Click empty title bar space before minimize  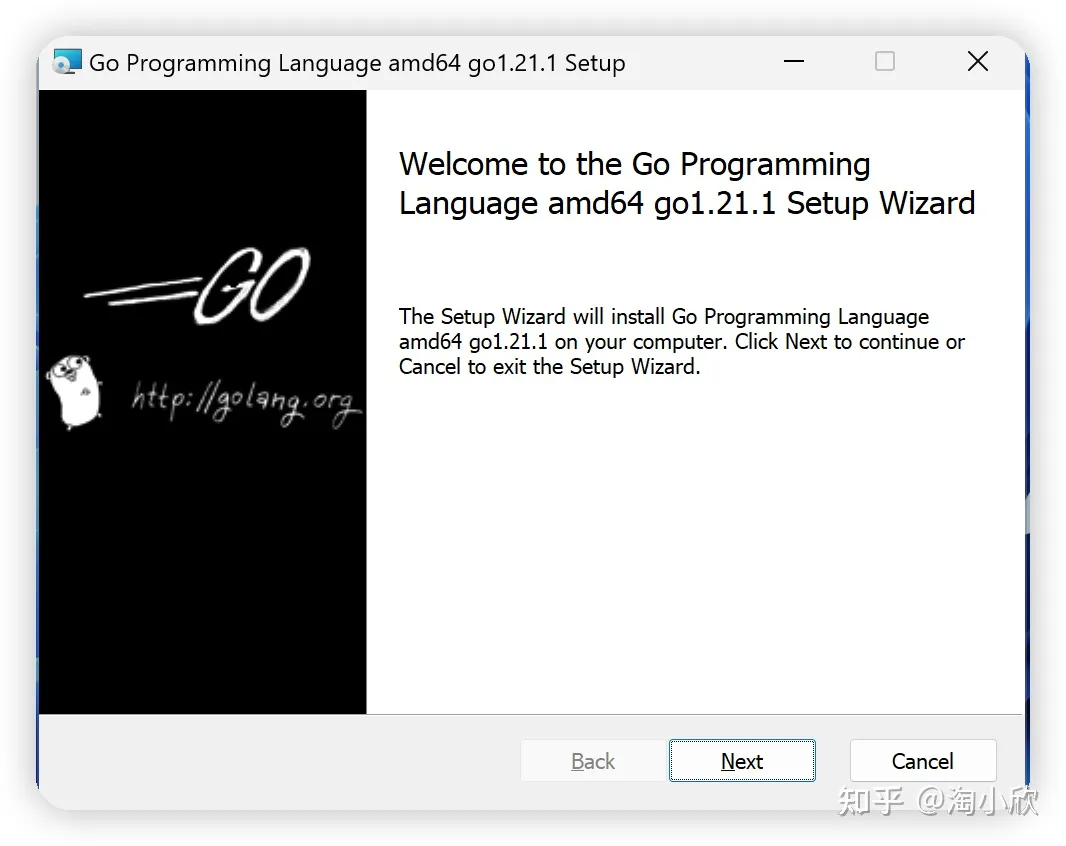(700, 62)
